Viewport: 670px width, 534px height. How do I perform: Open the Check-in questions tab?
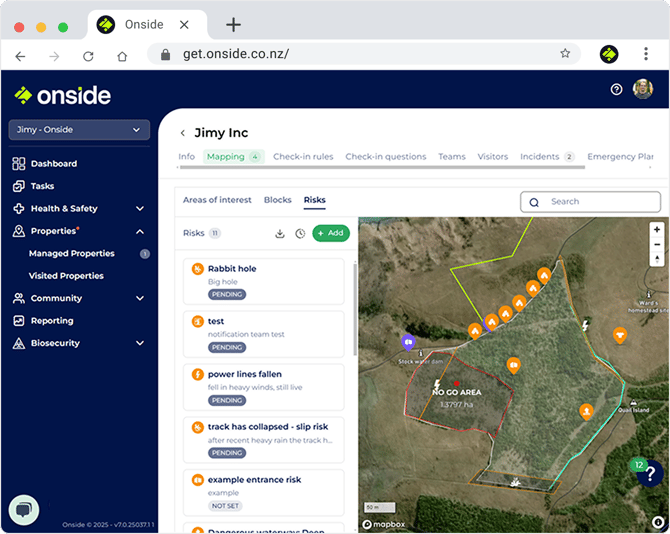pyautogui.click(x=386, y=157)
